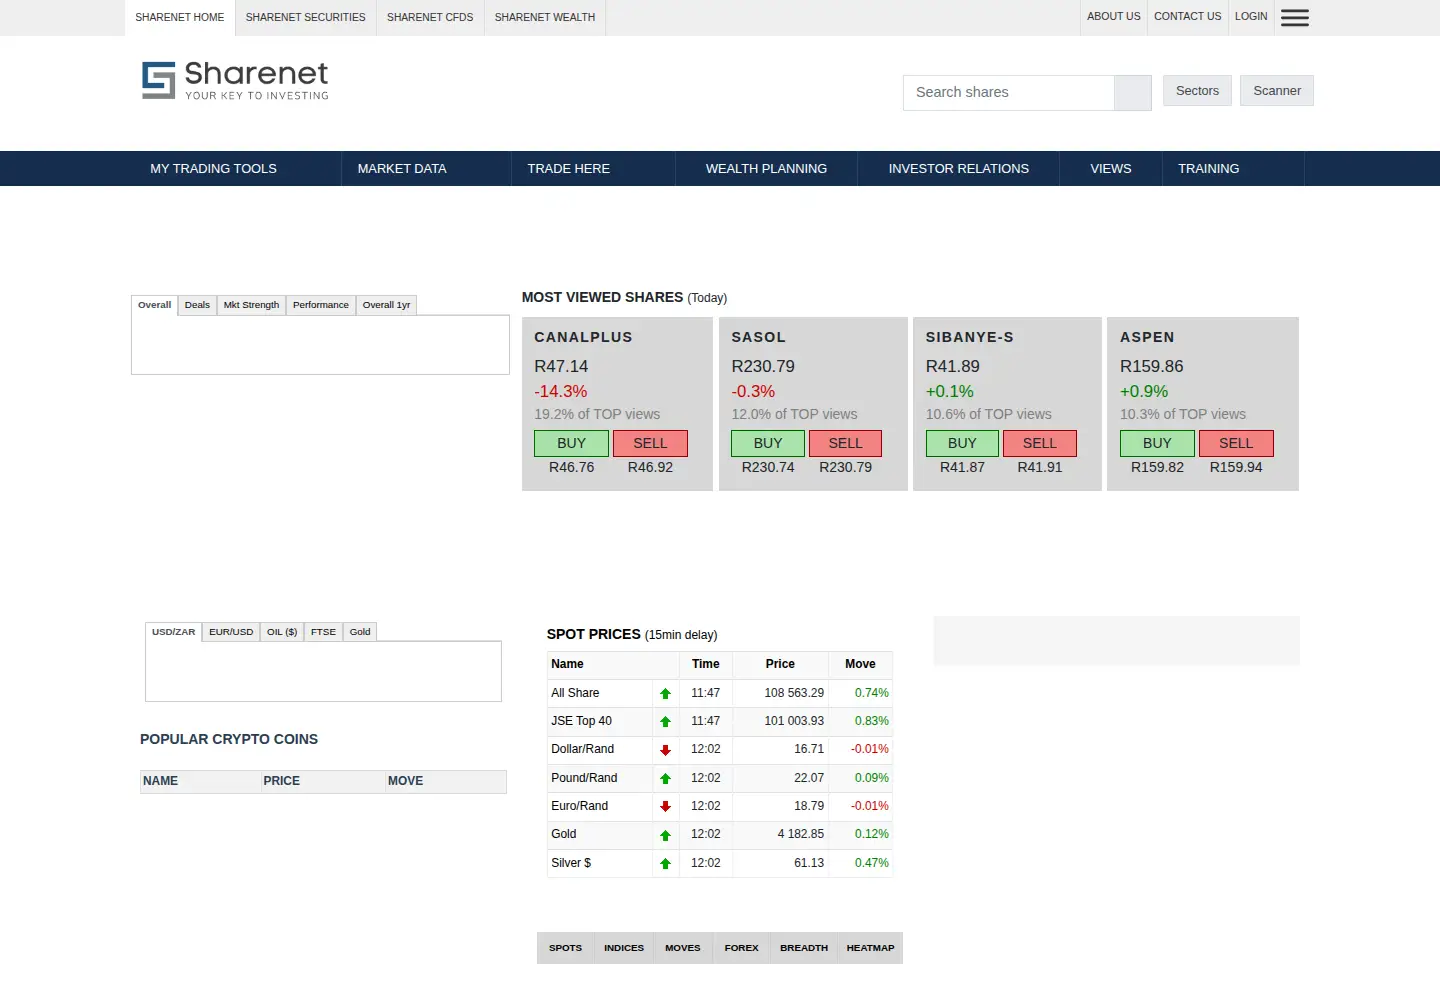The height and width of the screenshot is (1000, 1440).
Task: Select the Performance tab
Action: coord(321,305)
